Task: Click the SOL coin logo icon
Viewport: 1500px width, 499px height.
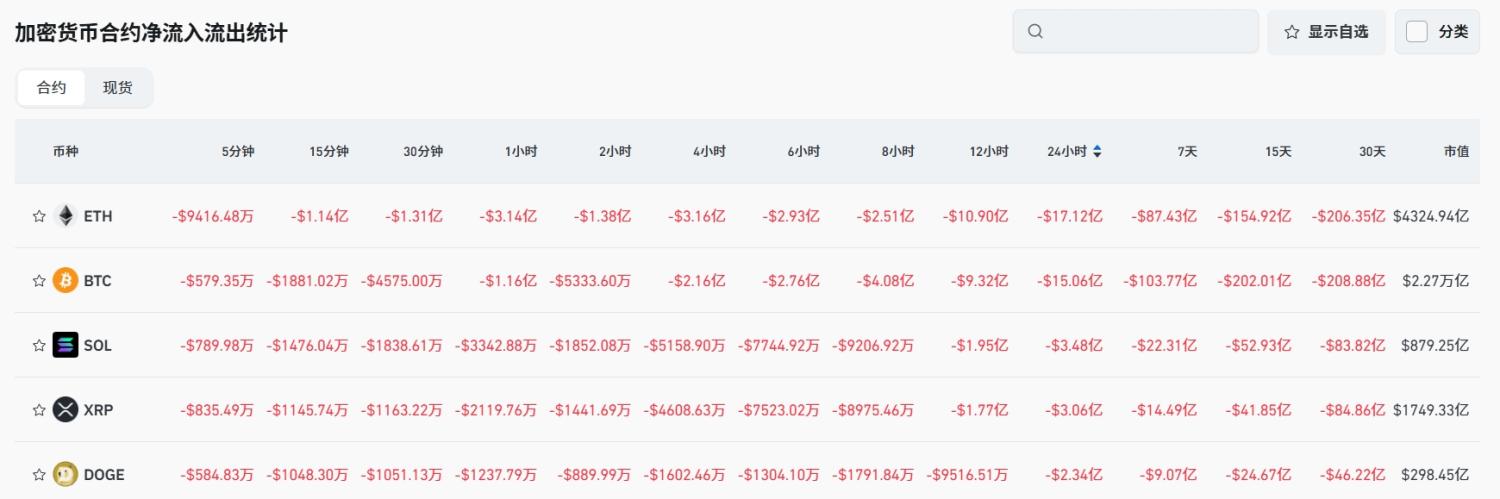Action: pyautogui.click(x=65, y=345)
